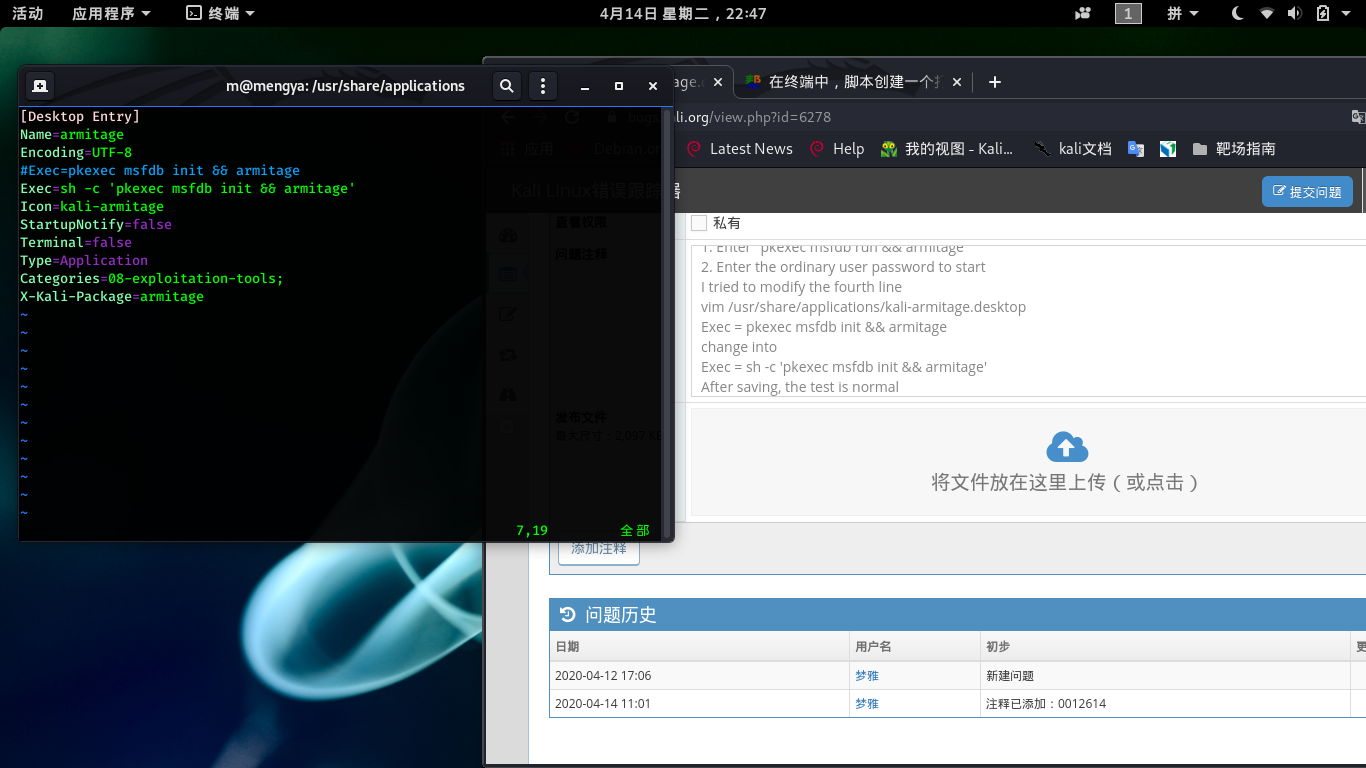Click the screen recorder camera icon
The width and height of the screenshot is (1366, 768).
pyautogui.click(x=1083, y=13)
